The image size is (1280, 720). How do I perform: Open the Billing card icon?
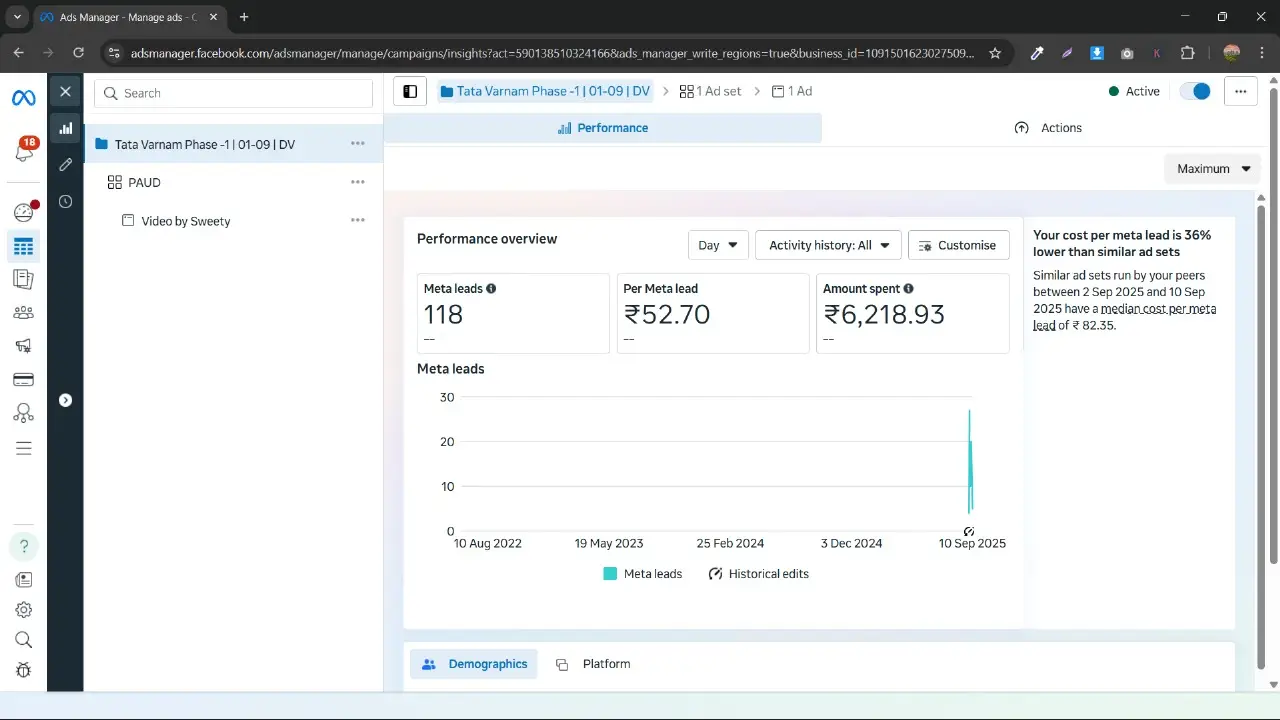click(x=23, y=380)
